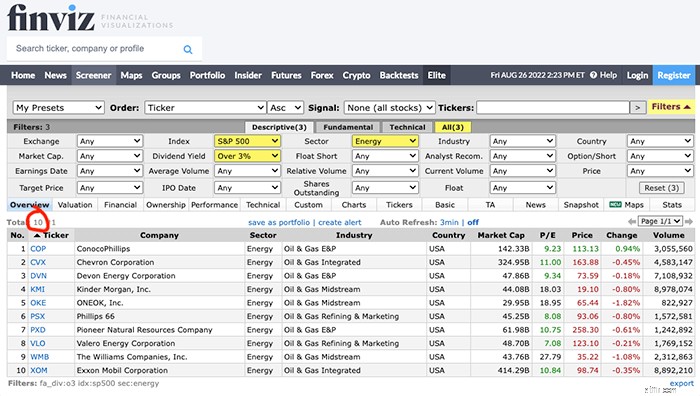Set auto refresh to 3min

[449, 222]
